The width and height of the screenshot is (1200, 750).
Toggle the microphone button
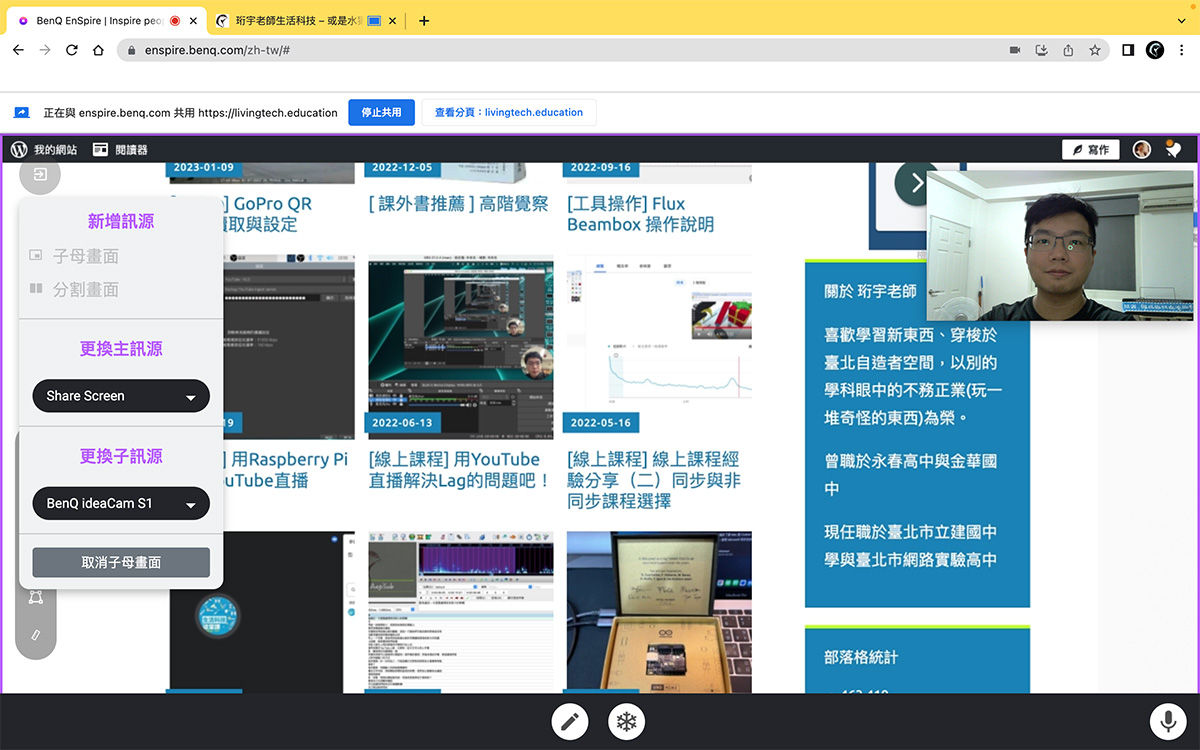(x=1167, y=722)
